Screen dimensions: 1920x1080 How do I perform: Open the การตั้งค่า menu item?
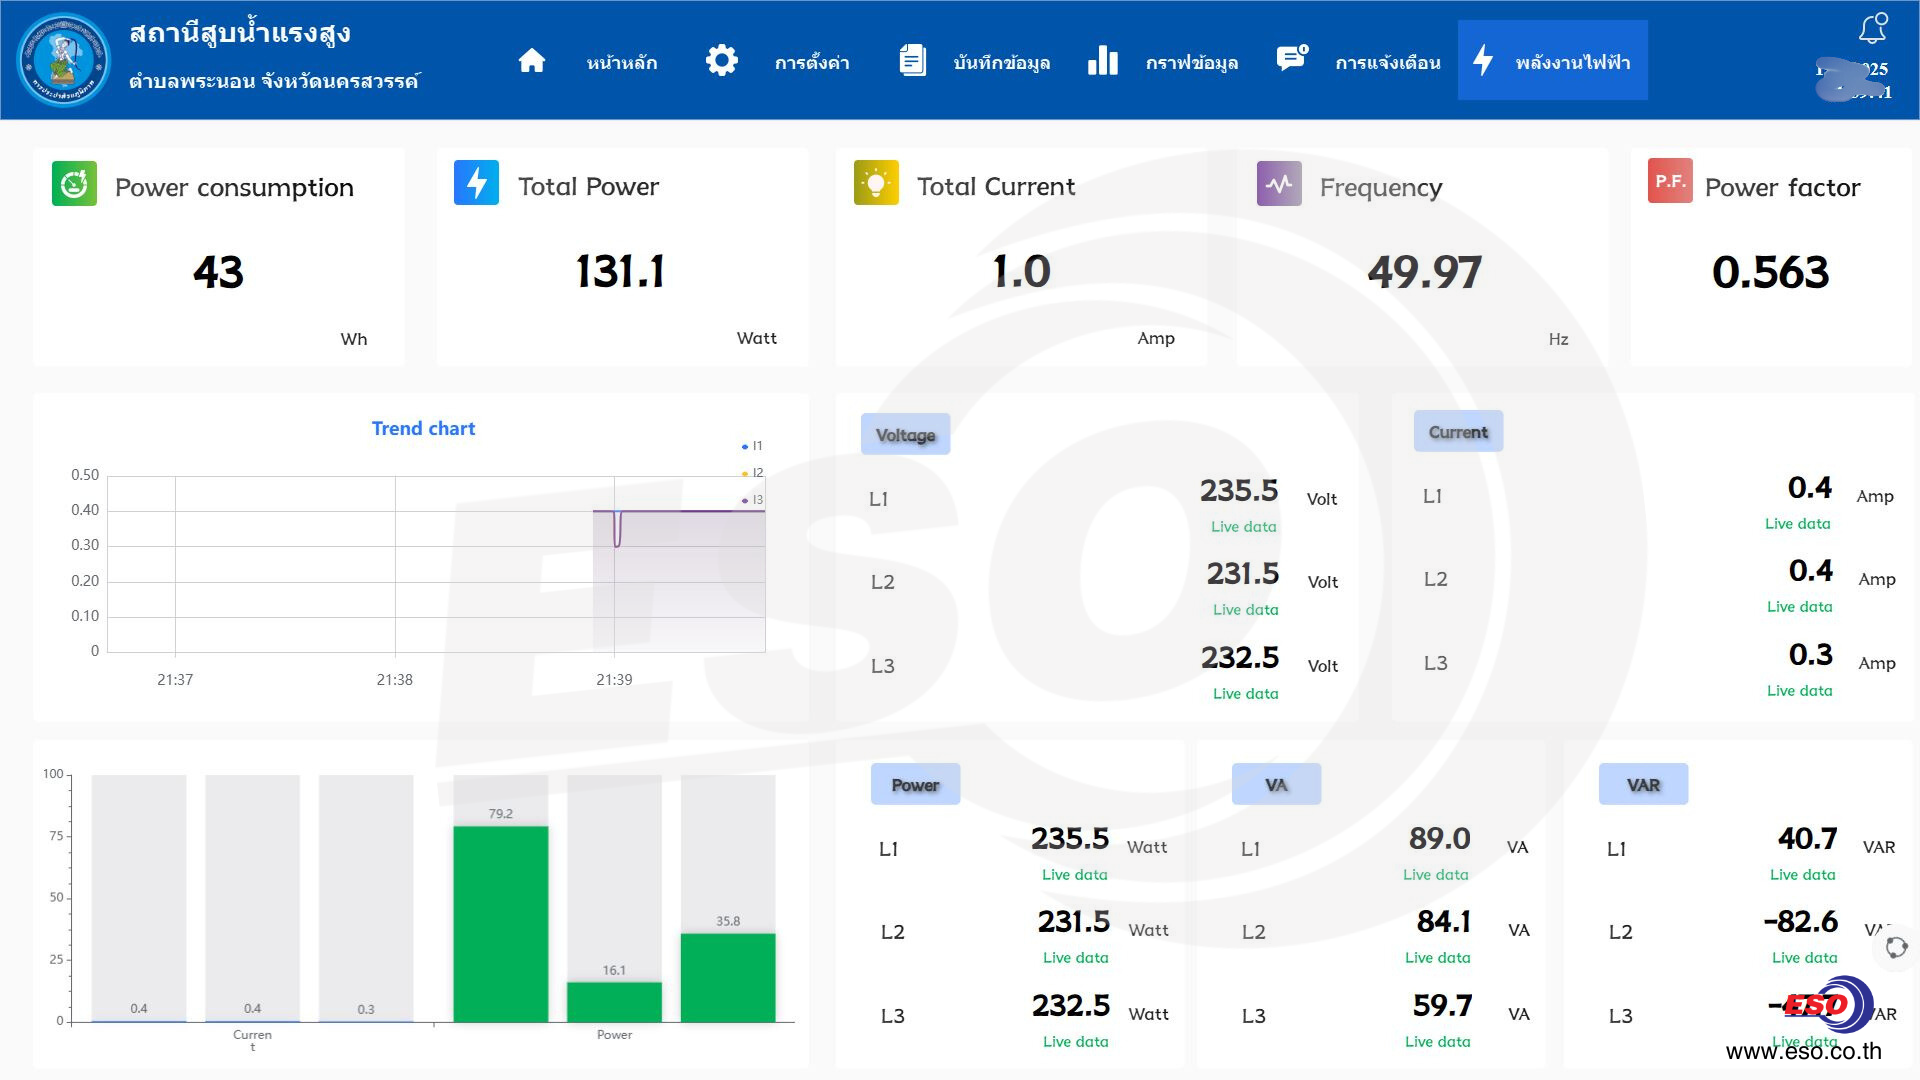pos(812,63)
